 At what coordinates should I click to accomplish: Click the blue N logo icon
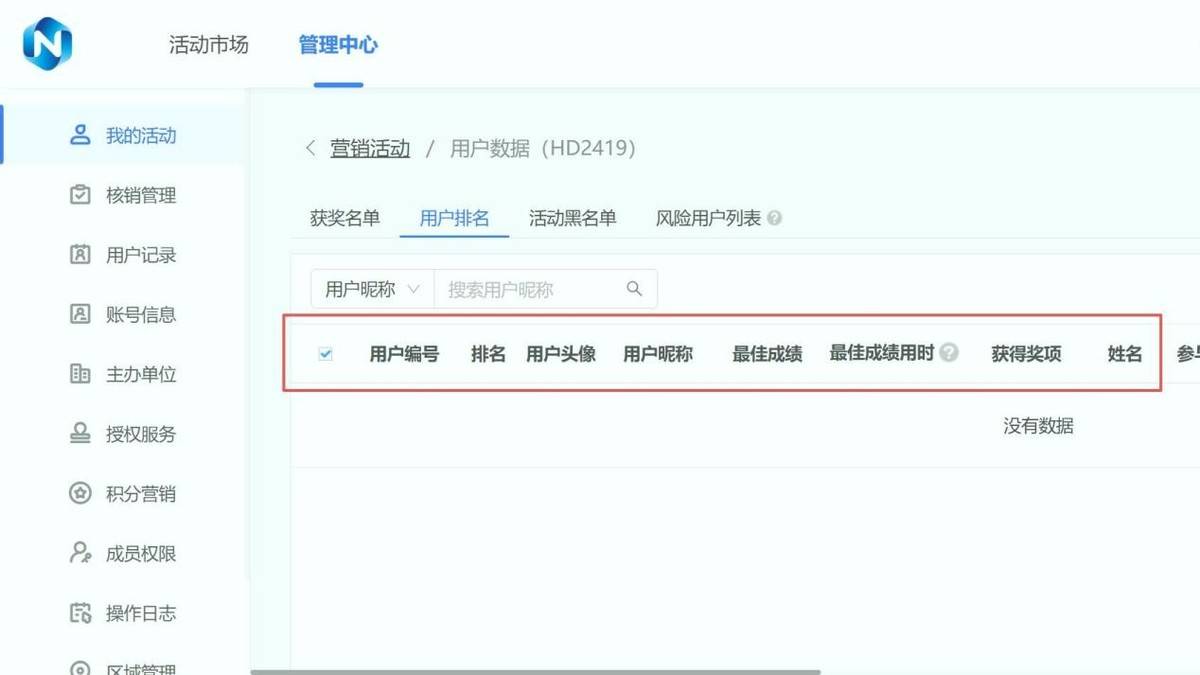[48, 45]
